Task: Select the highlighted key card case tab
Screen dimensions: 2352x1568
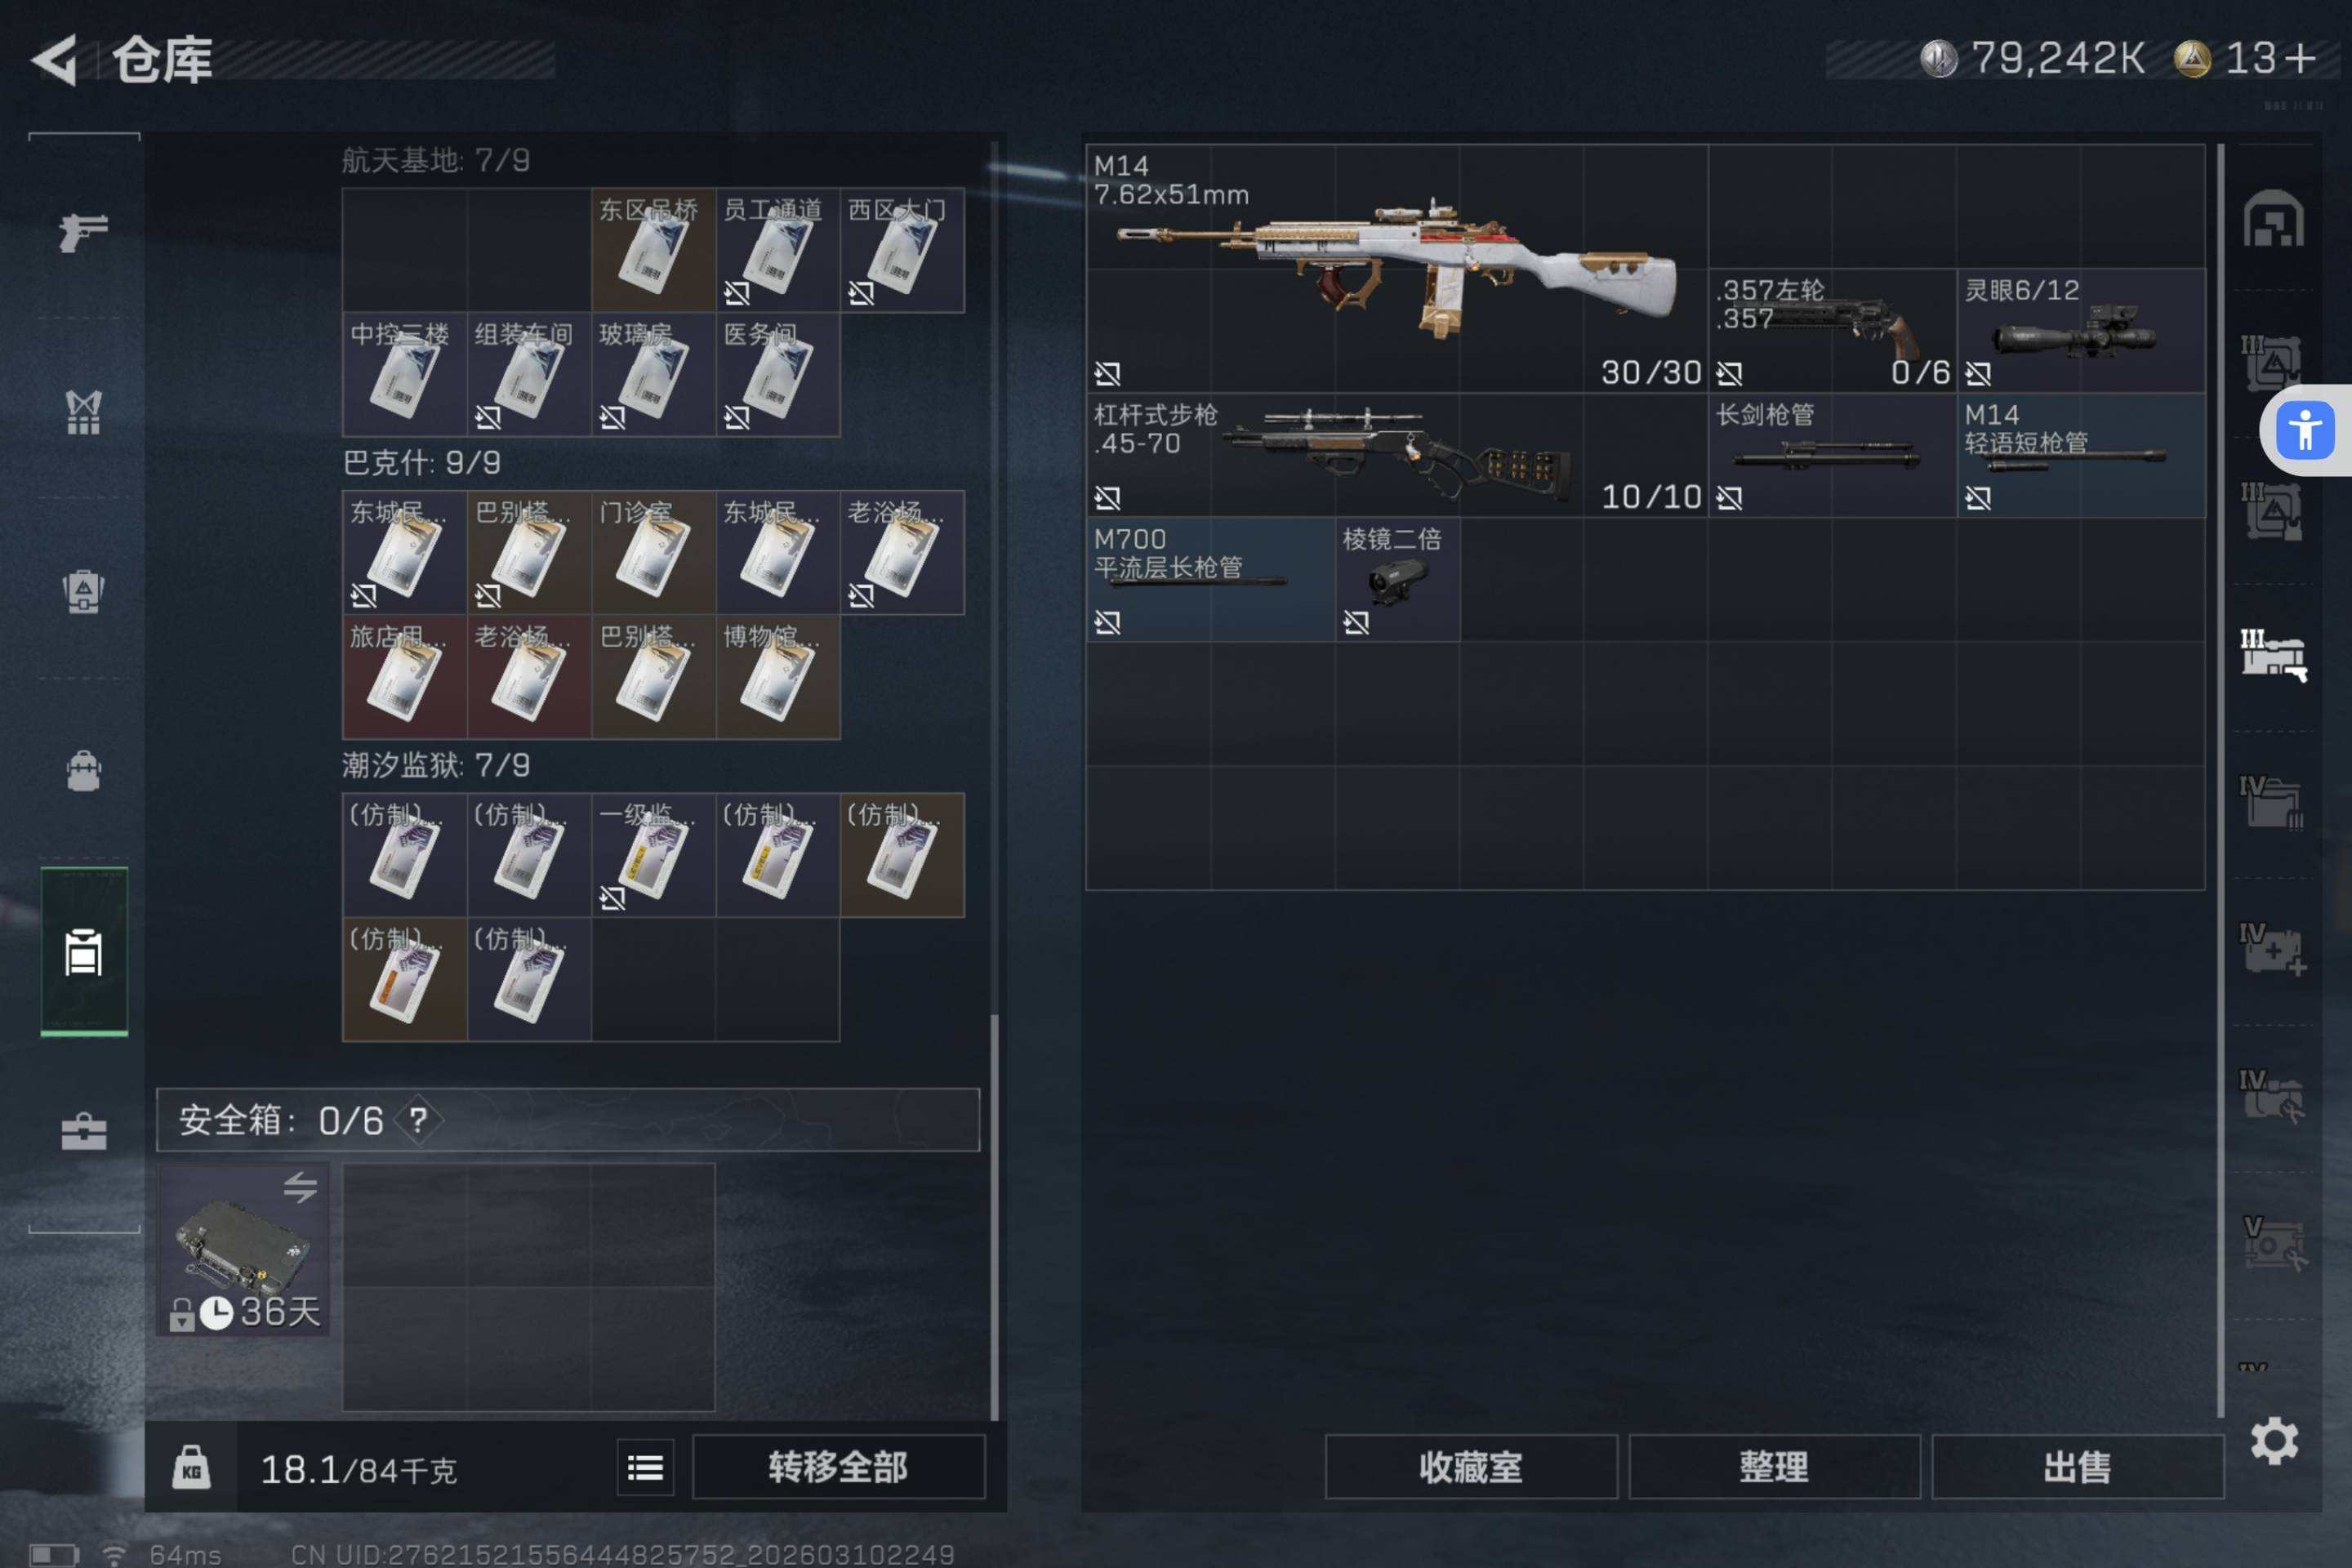Action: [84, 952]
